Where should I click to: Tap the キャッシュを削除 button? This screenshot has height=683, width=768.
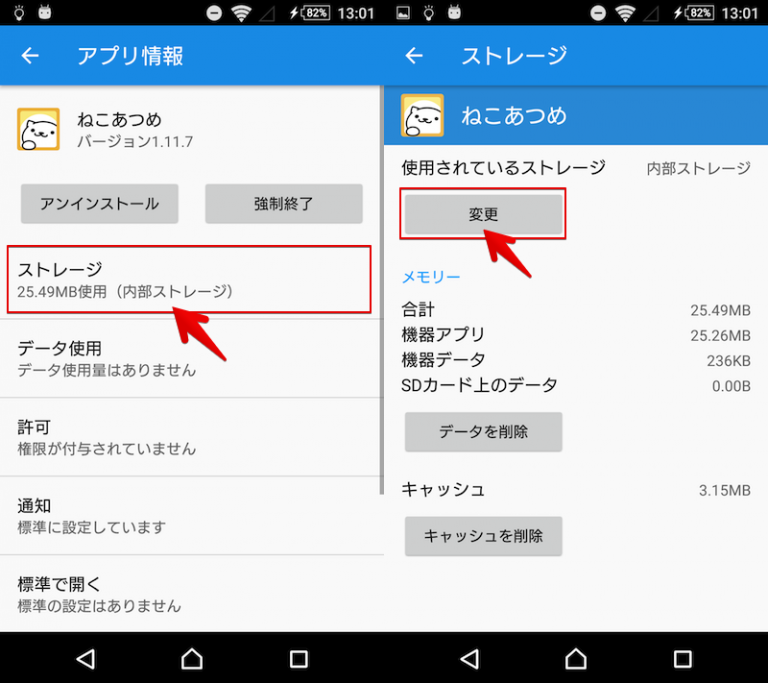tap(483, 536)
